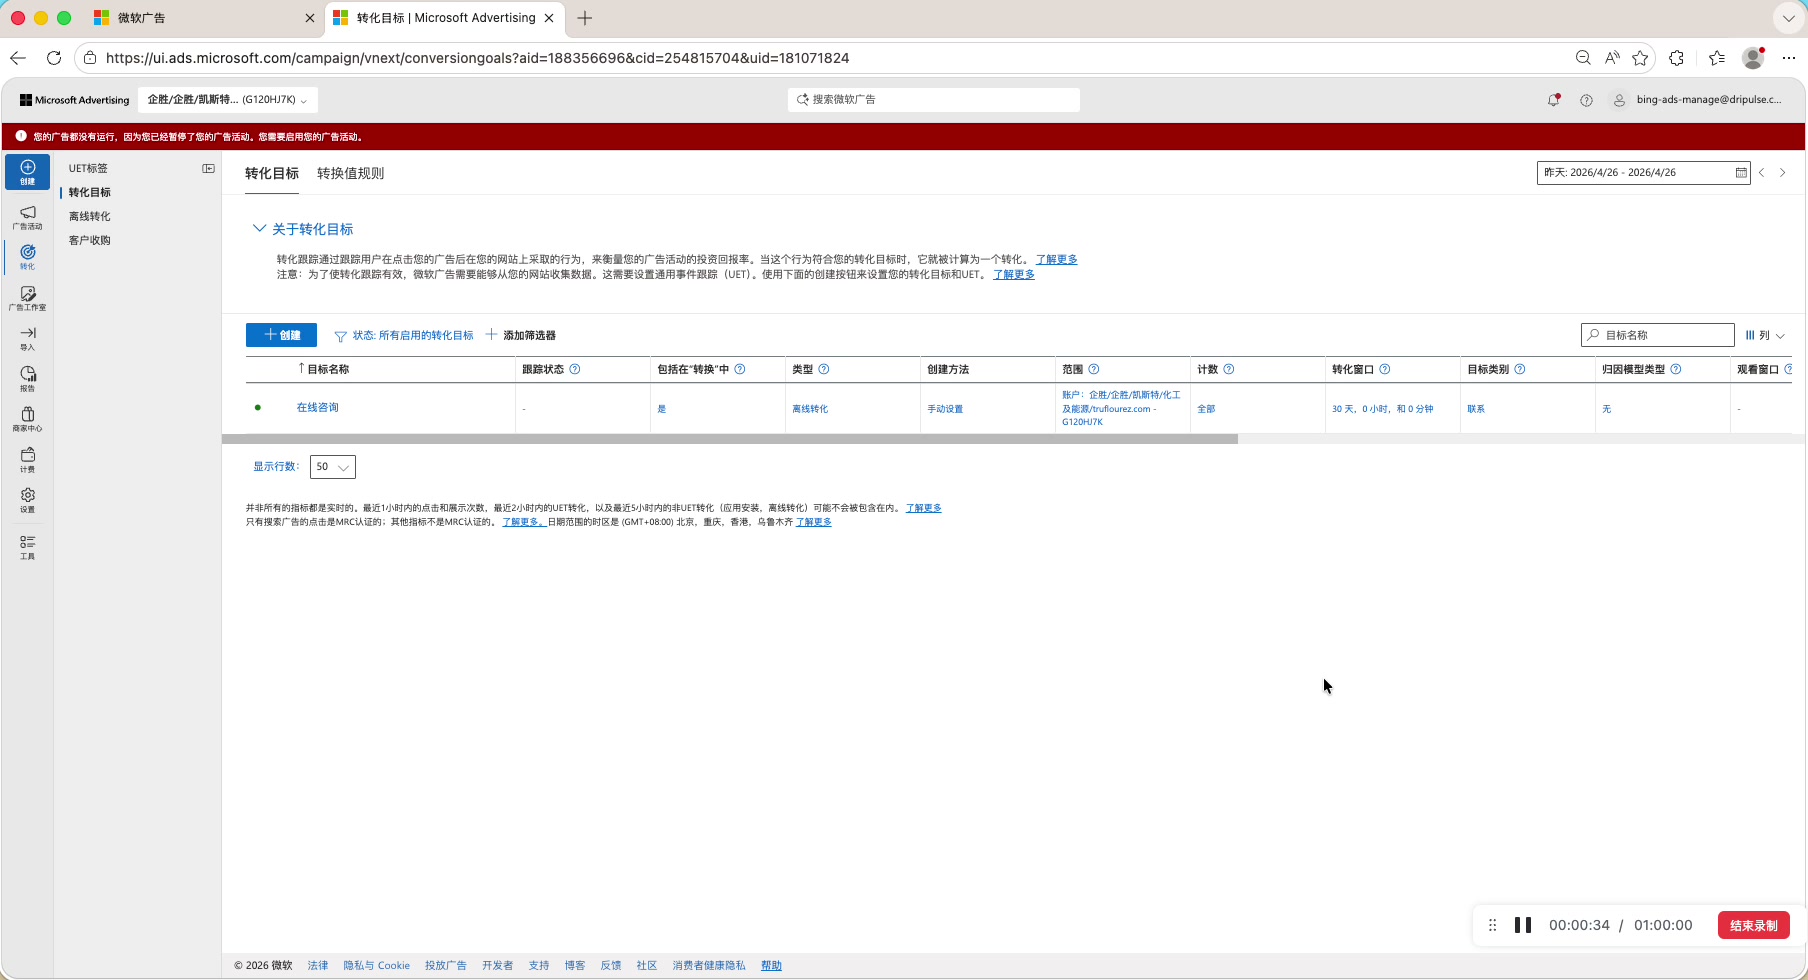Open the 工具 icon in sidebar
1808x980 pixels.
tap(27, 547)
